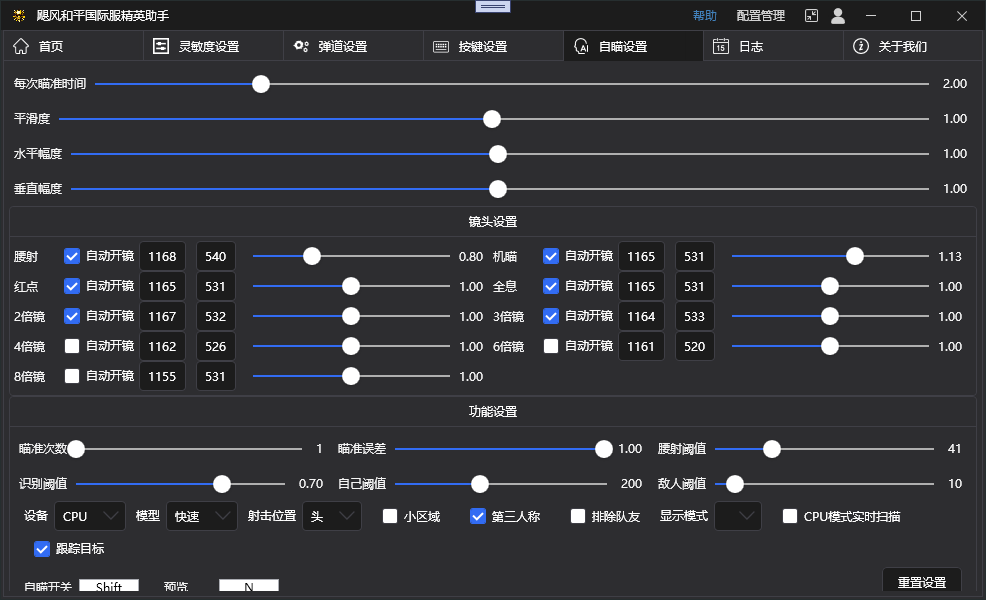This screenshot has height=600, width=986.
Task: Click the 瞄准误差 slider handle
Action: point(604,449)
